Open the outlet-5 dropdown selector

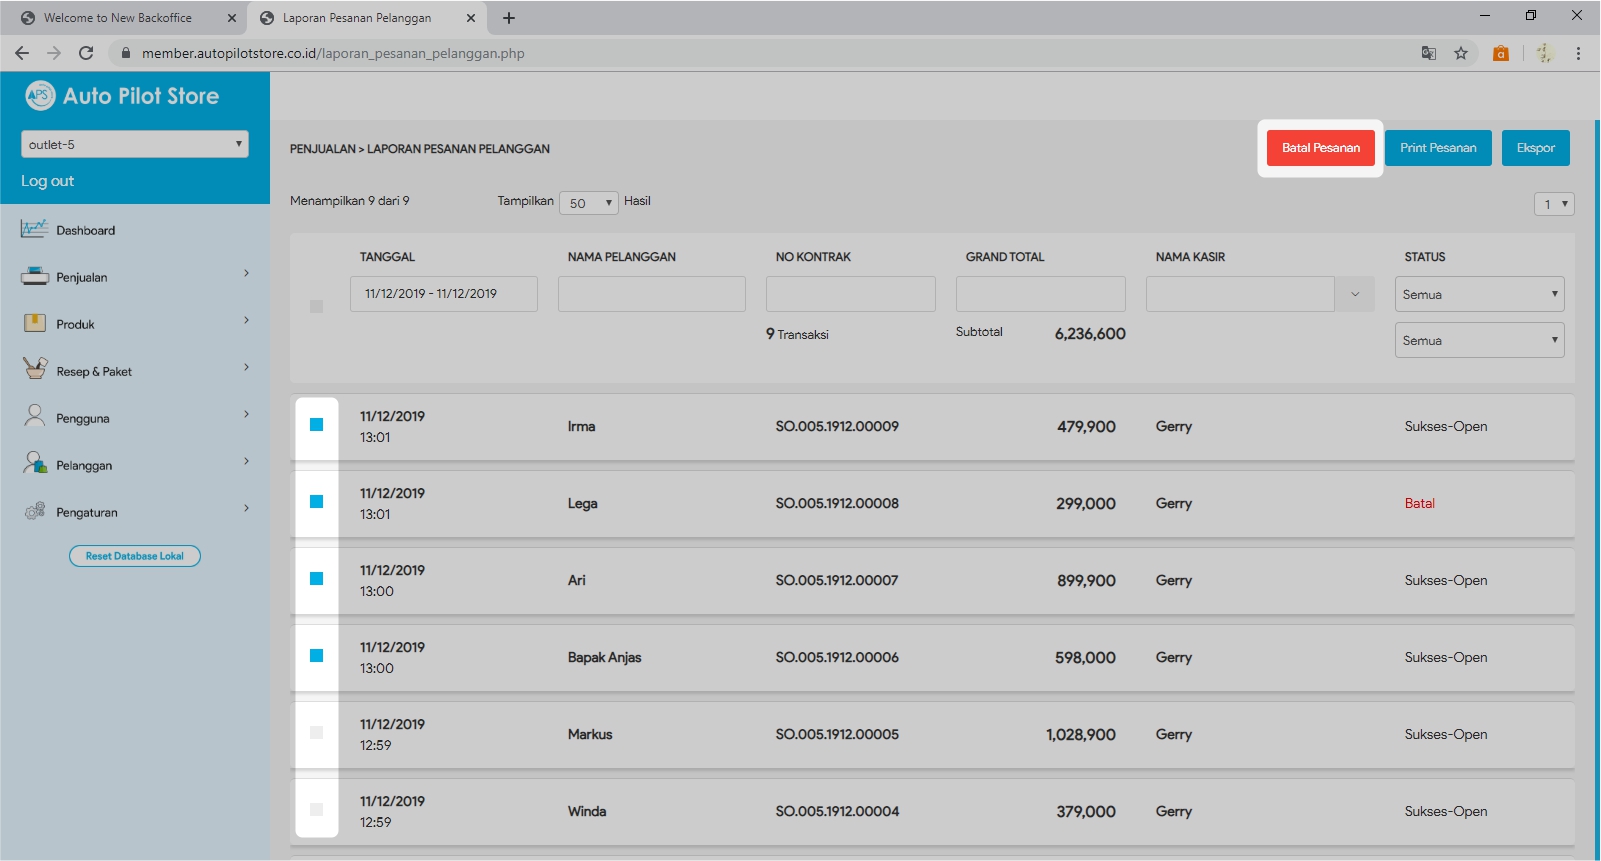135,144
